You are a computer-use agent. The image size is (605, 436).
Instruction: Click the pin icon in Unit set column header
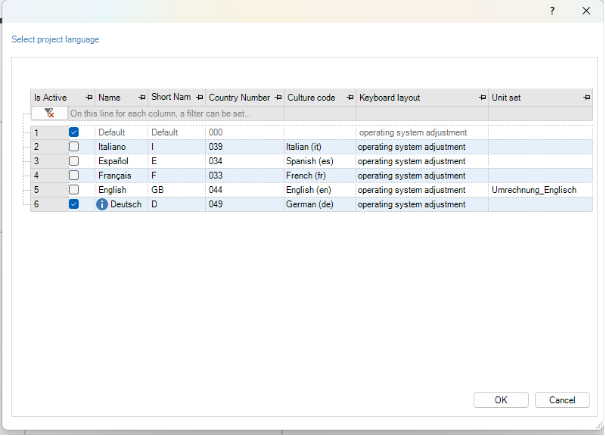[586, 98]
